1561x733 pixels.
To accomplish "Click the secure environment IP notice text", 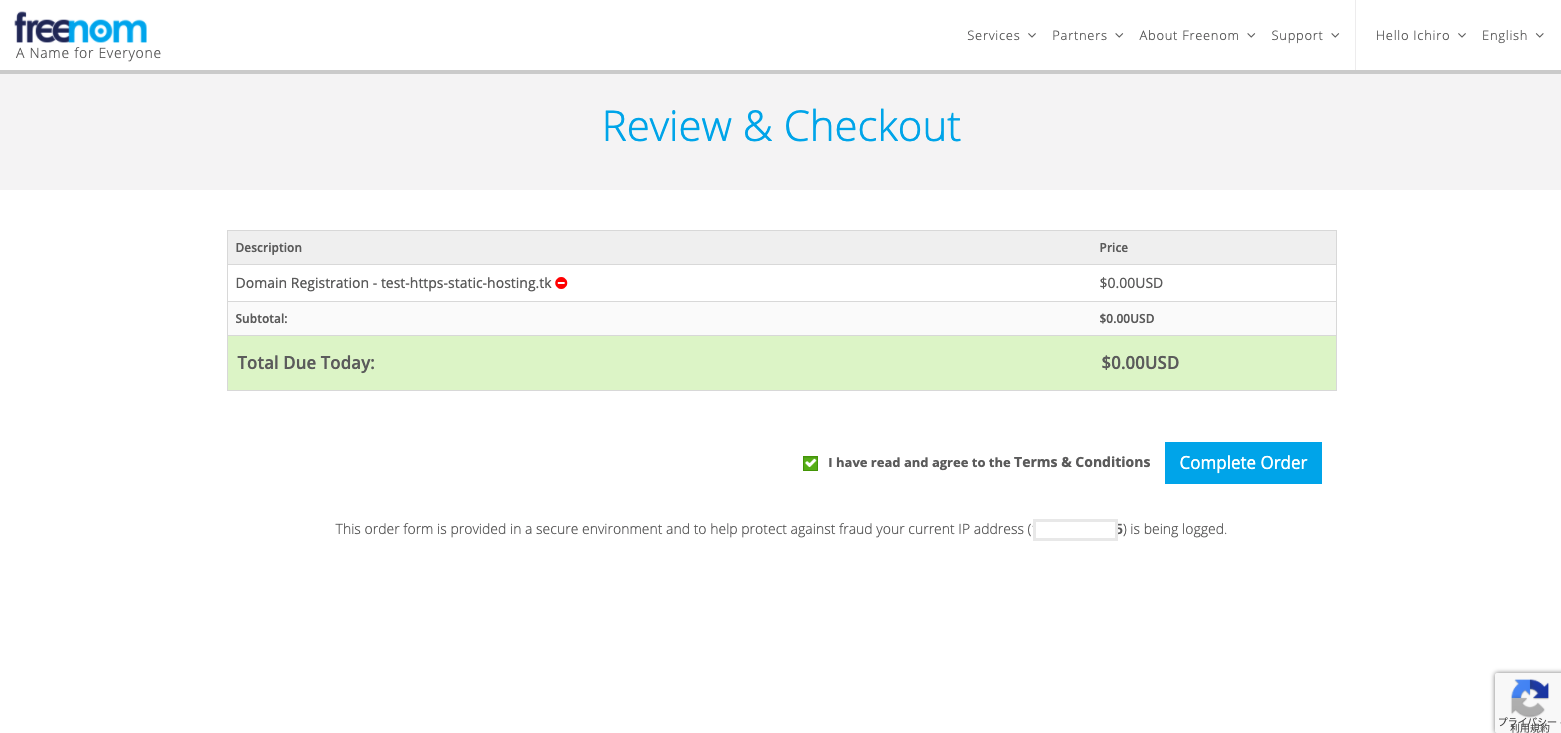I will pos(781,529).
